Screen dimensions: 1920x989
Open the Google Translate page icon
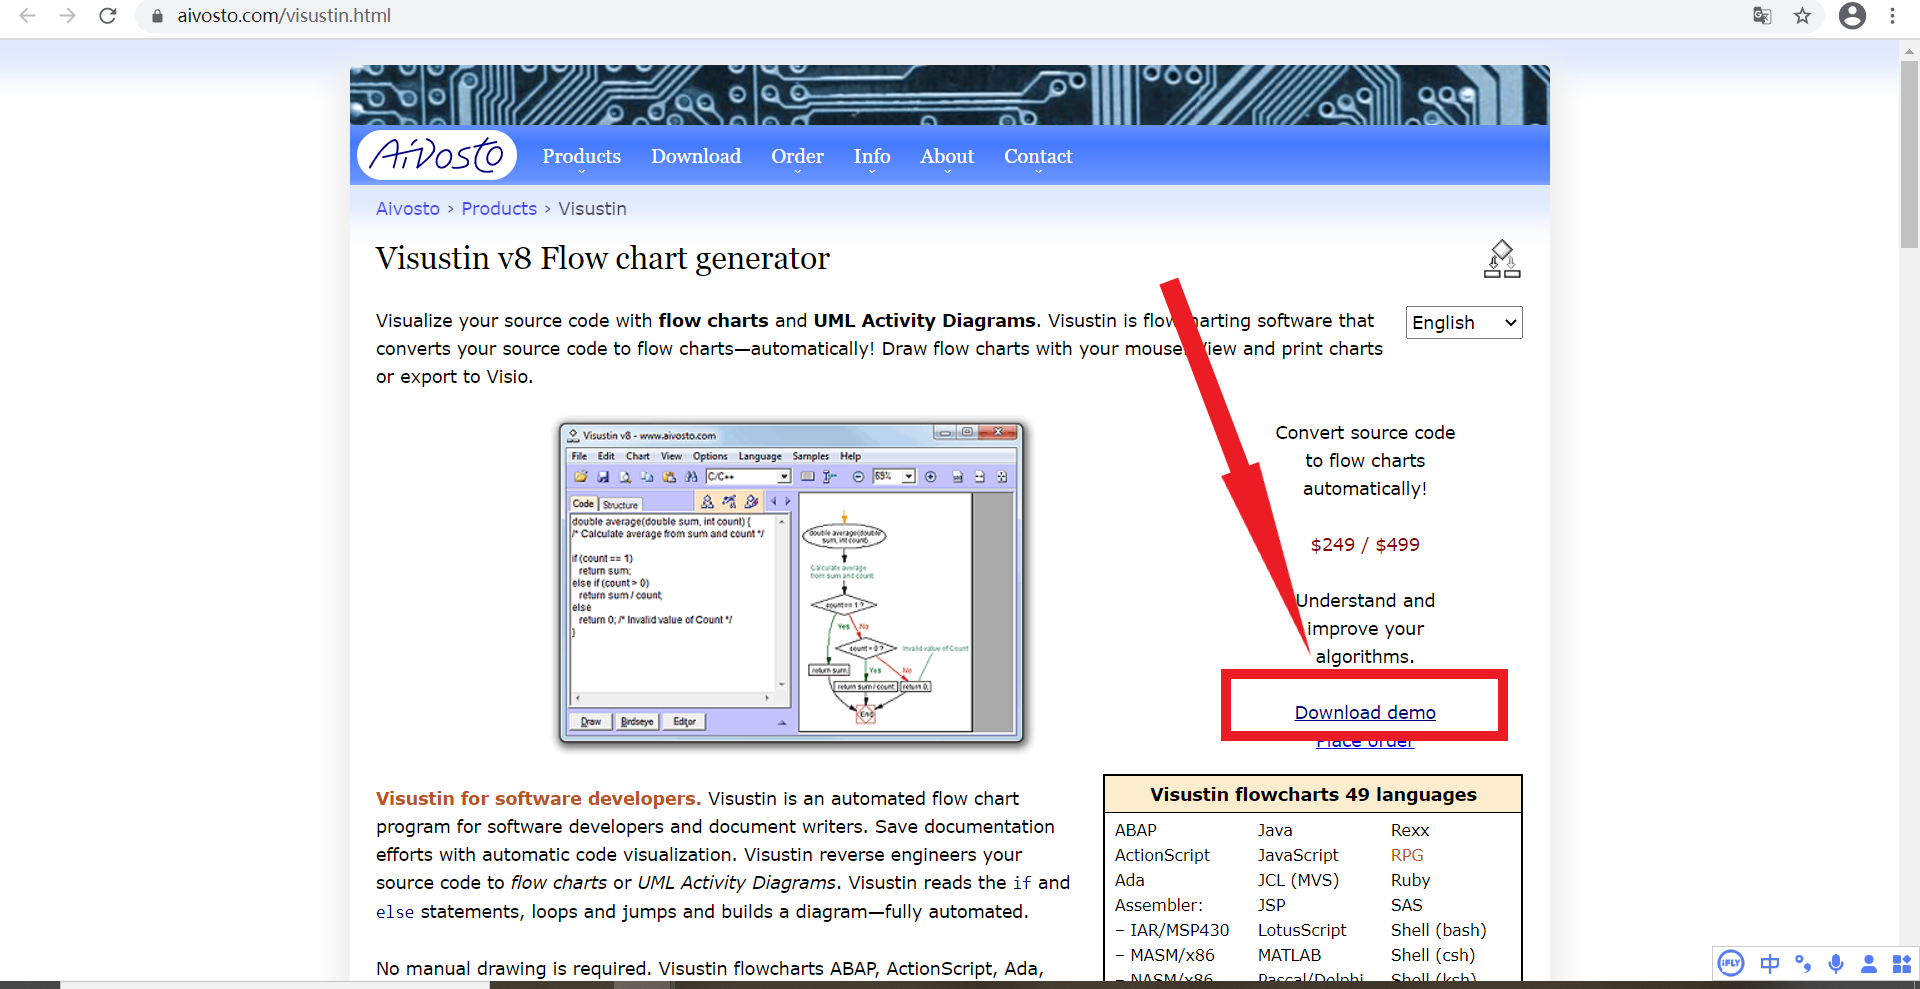pyautogui.click(x=1762, y=16)
